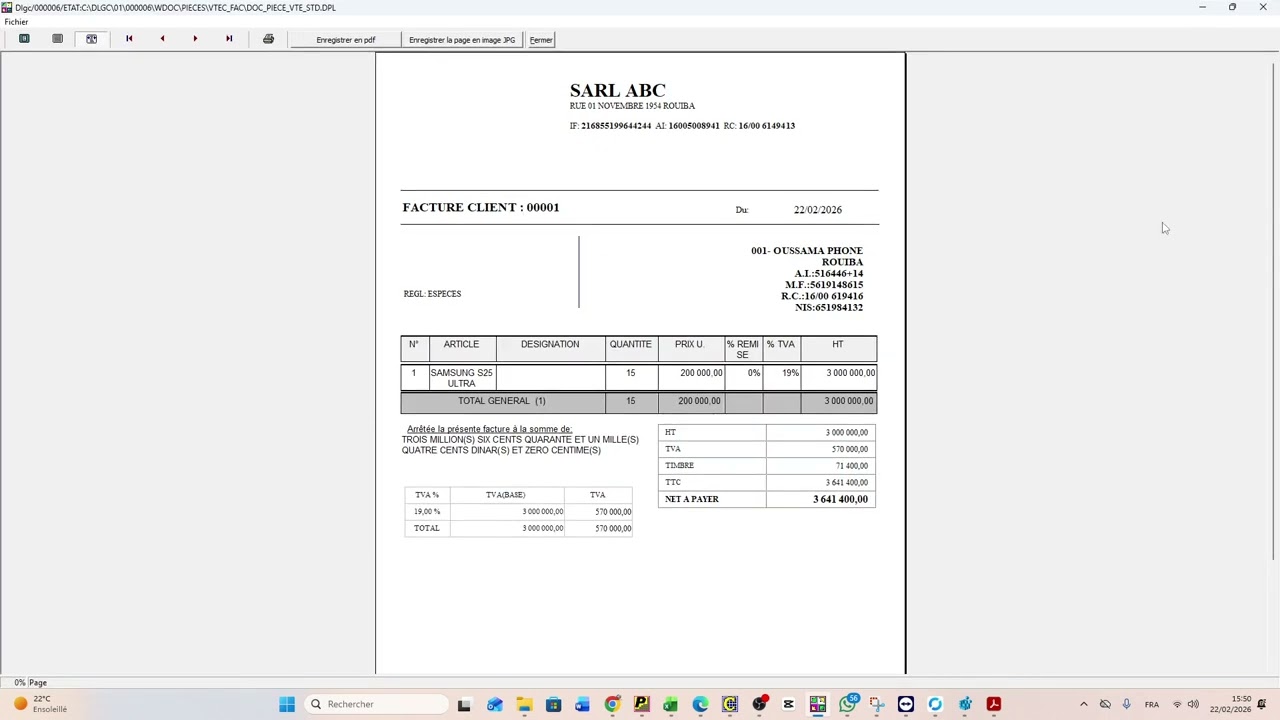
Task: Click the net amount 3 641 400,00
Action: pyautogui.click(x=840, y=499)
